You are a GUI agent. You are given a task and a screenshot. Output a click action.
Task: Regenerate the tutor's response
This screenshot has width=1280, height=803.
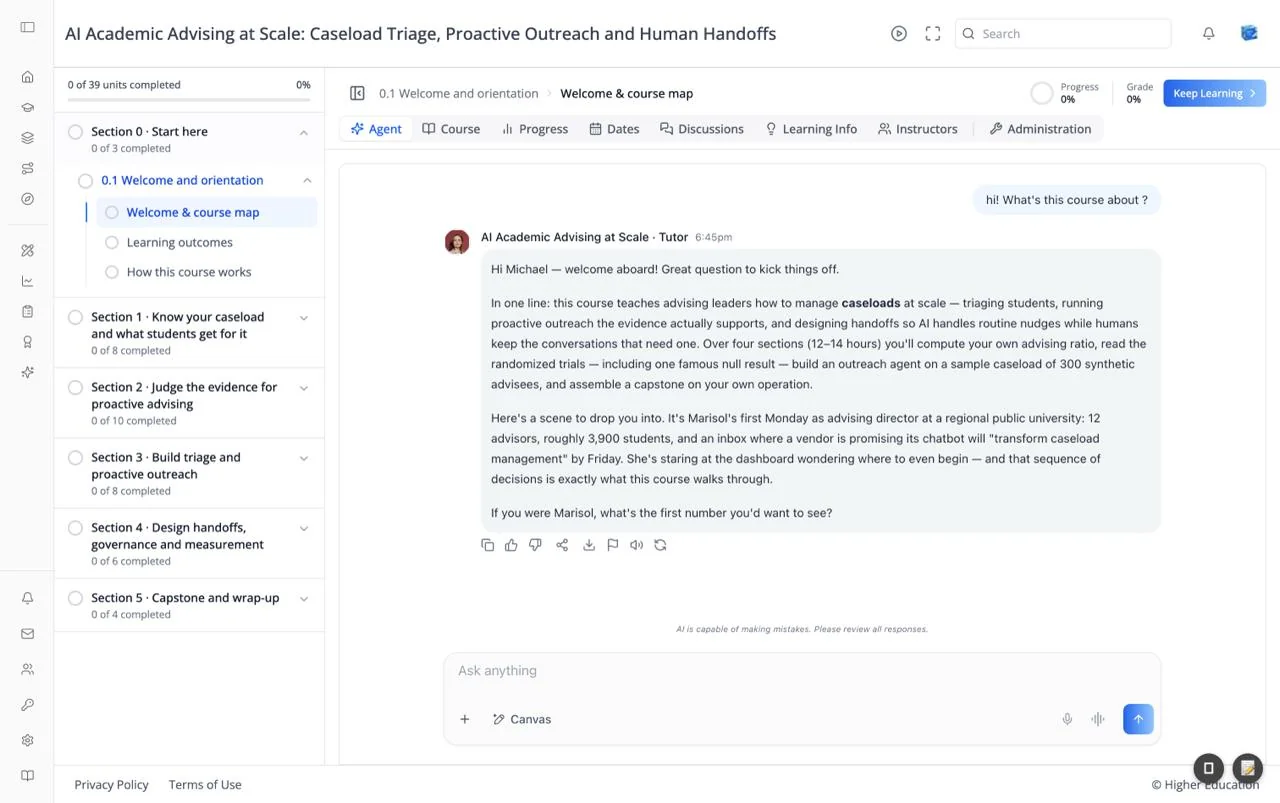click(x=660, y=545)
